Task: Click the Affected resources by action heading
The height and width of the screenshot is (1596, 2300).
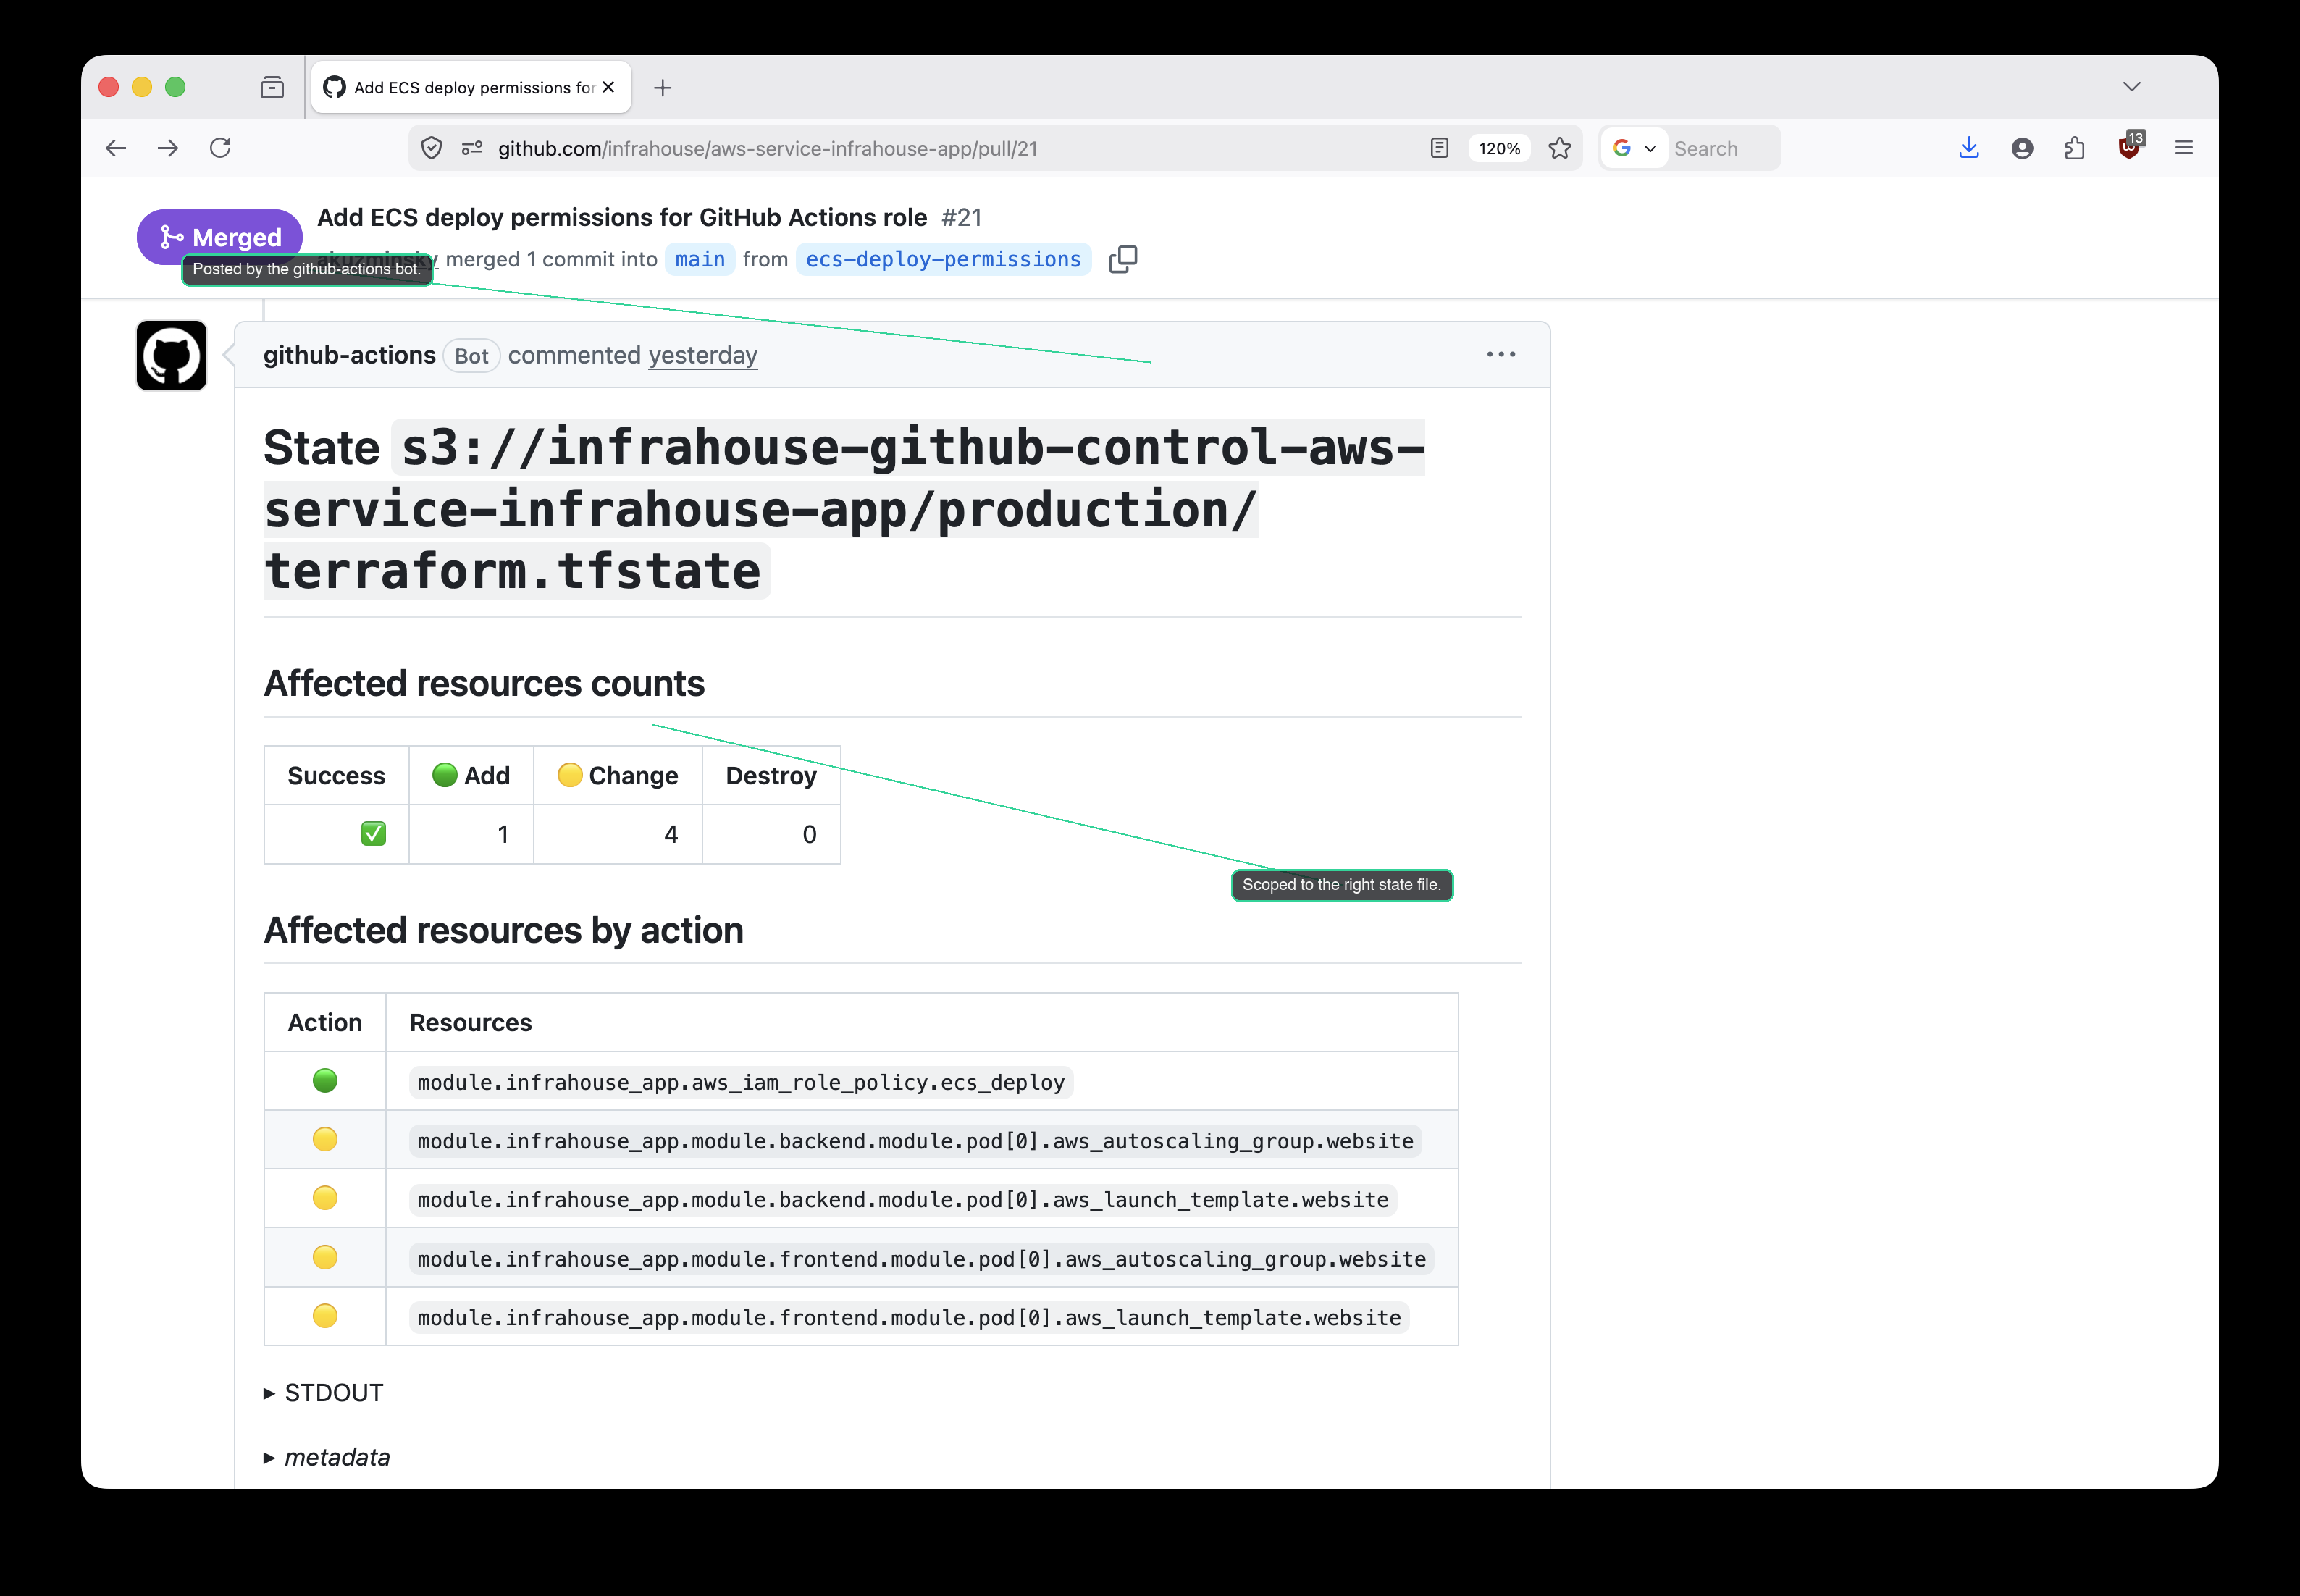Action: 503,930
